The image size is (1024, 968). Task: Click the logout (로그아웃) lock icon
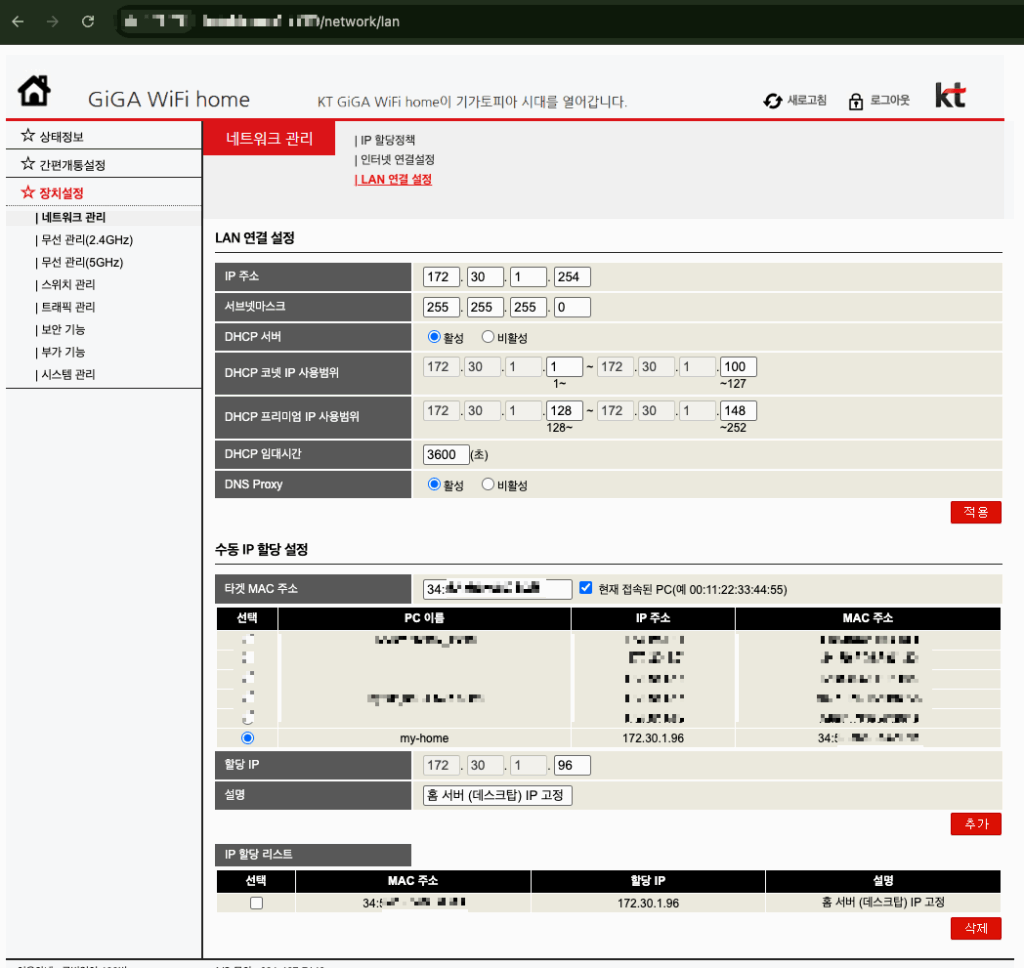pos(856,101)
